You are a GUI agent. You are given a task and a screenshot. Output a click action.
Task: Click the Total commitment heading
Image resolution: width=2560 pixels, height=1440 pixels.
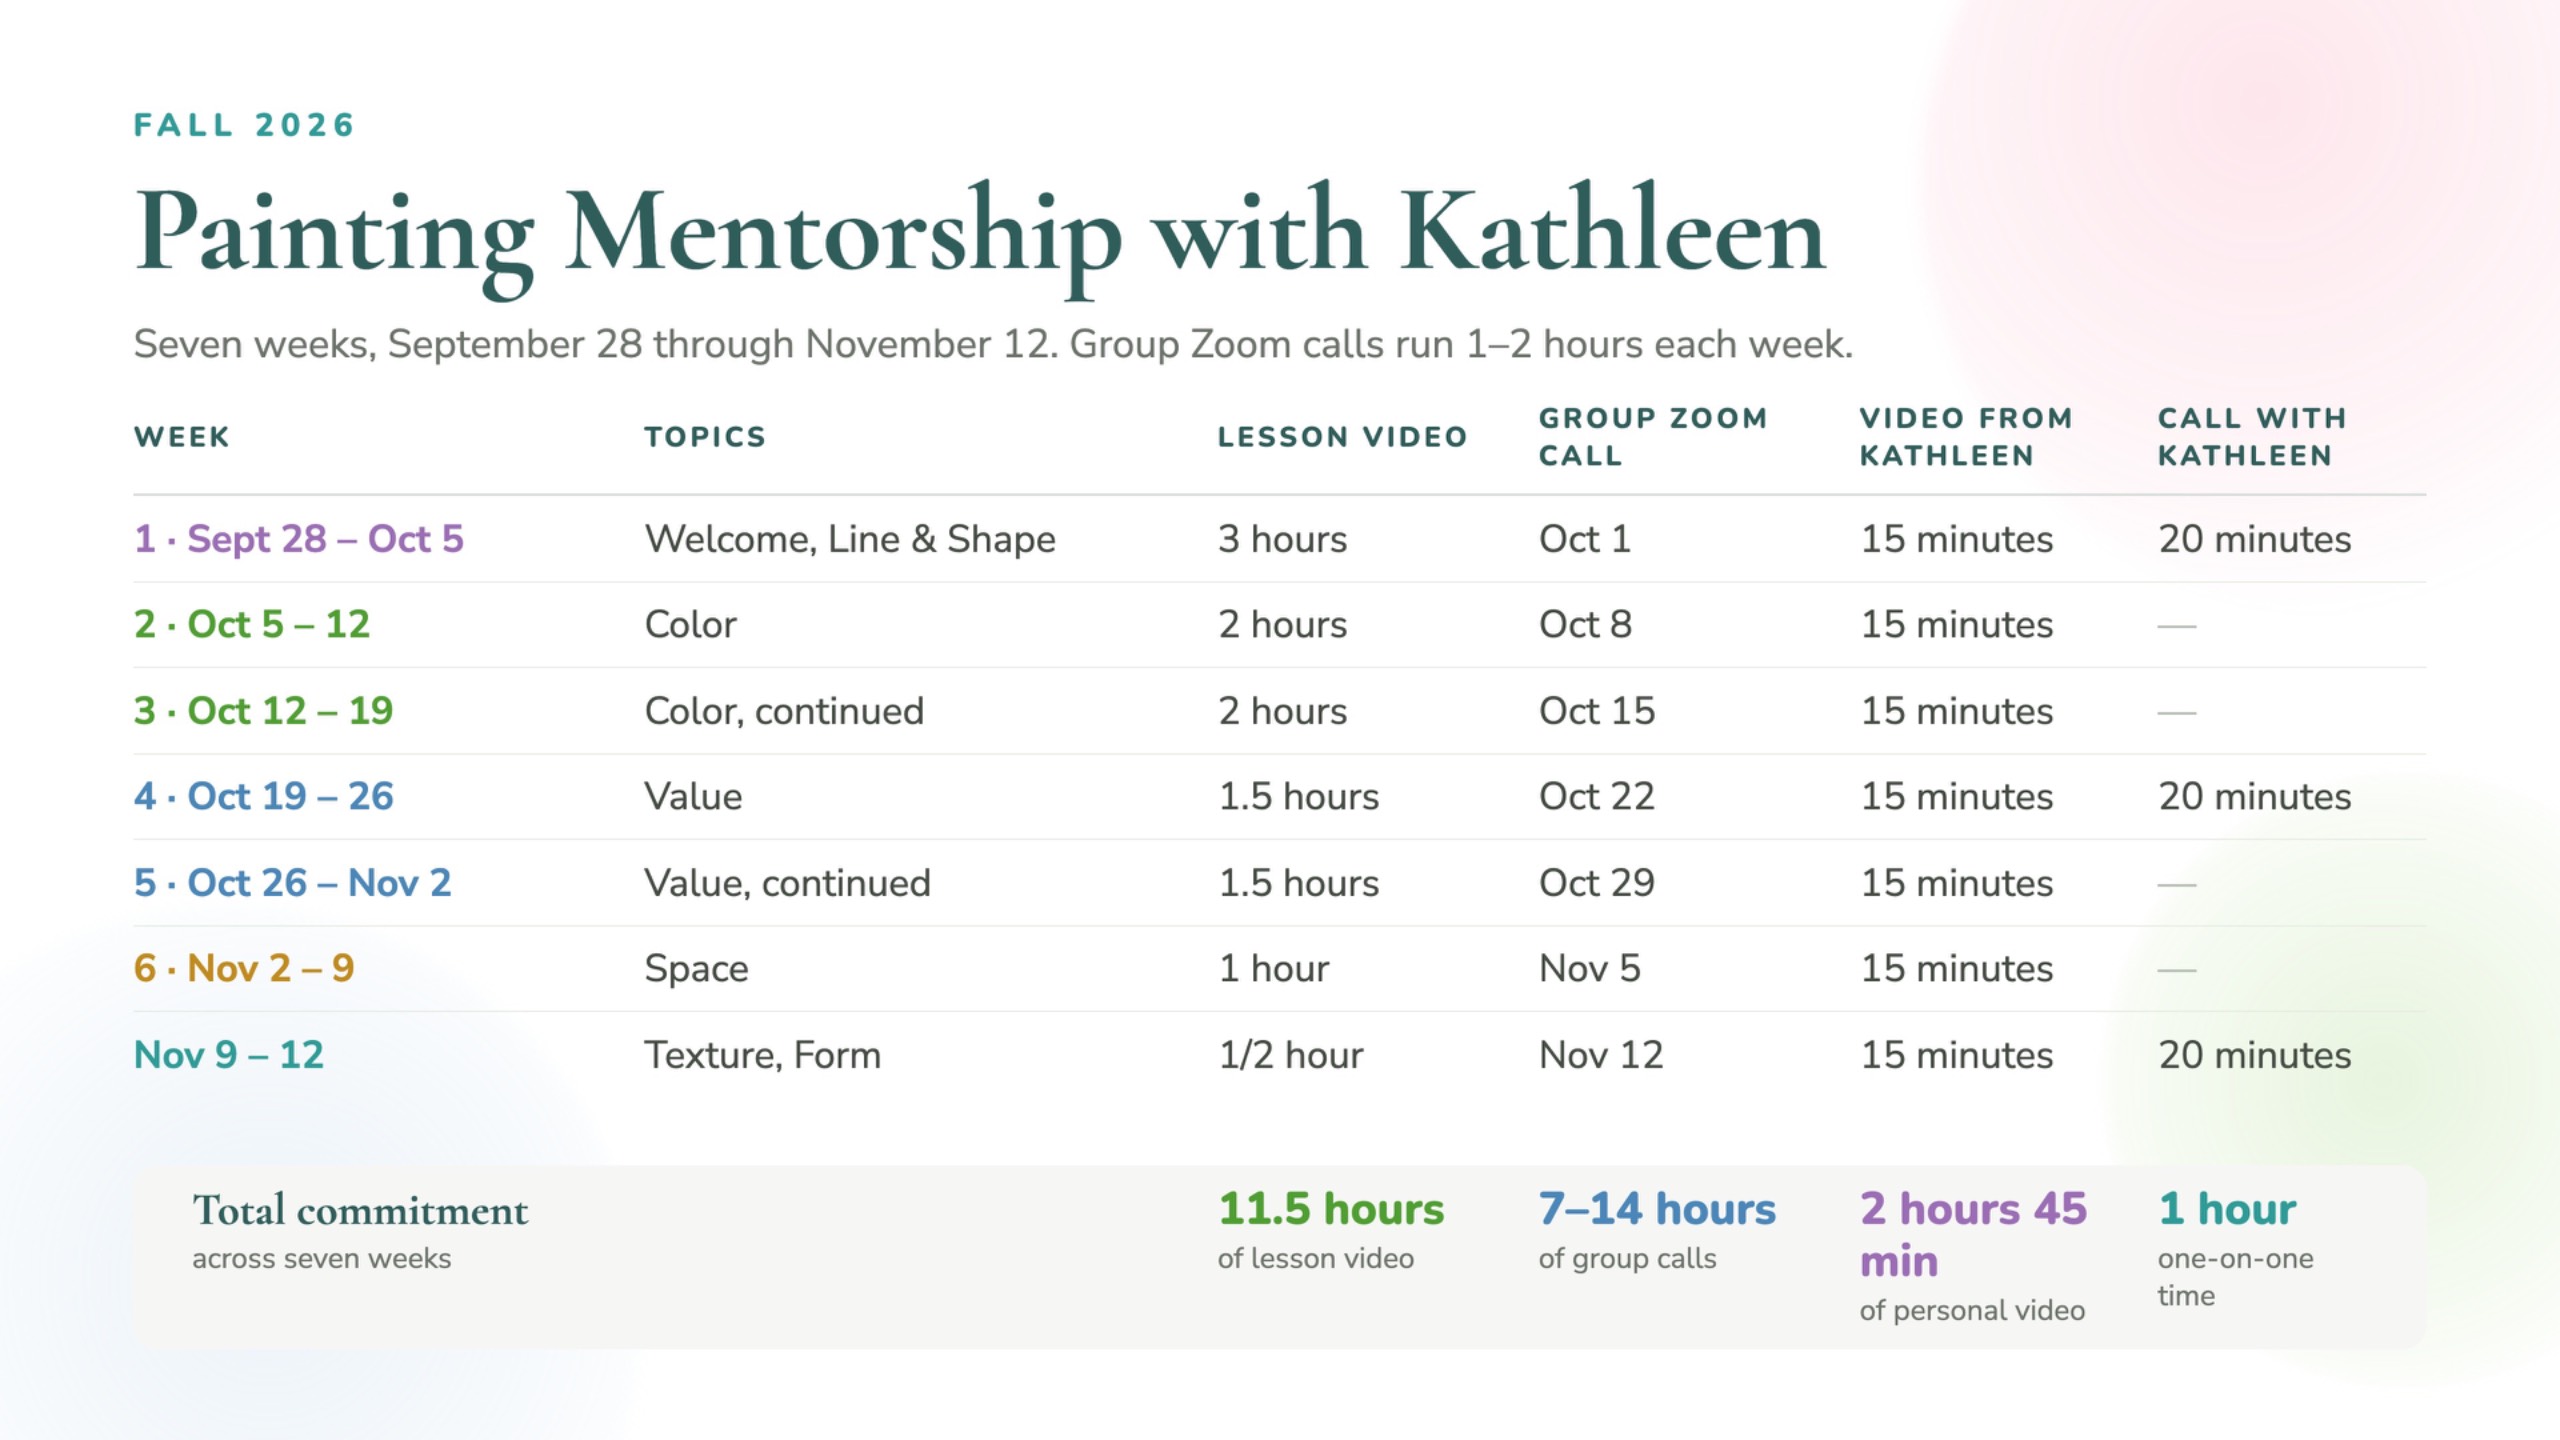tap(360, 1210)
